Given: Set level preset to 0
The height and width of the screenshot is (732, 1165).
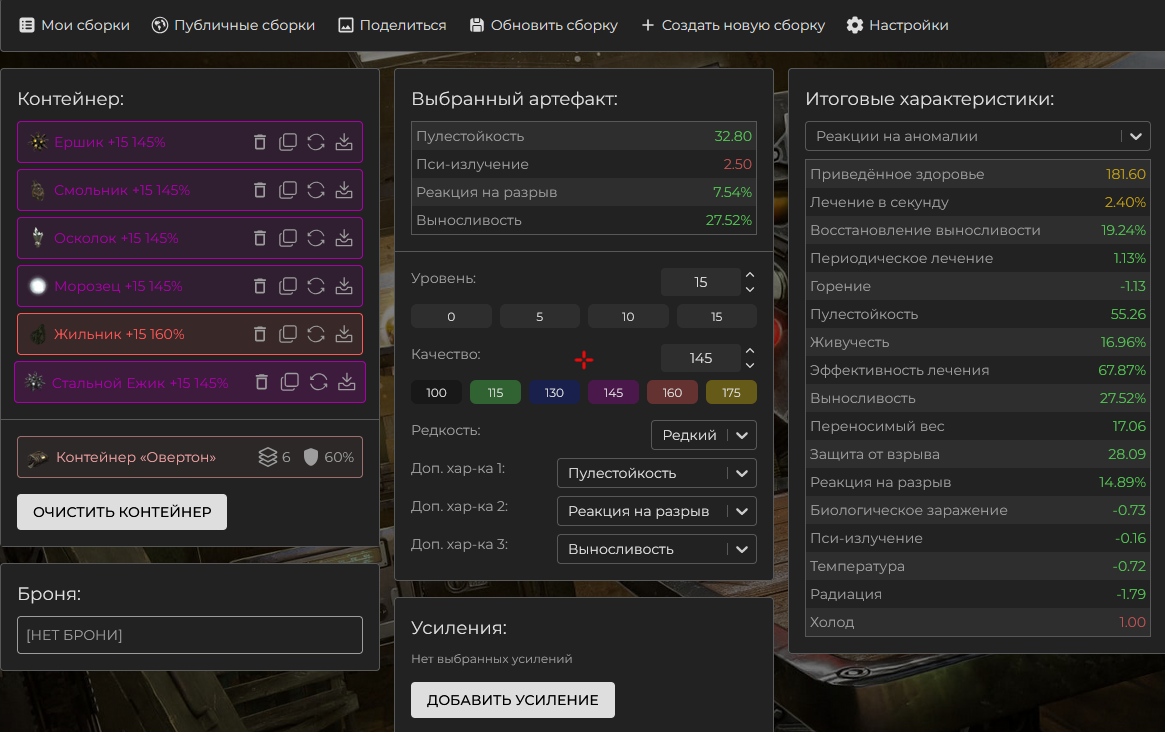Looking at the screenshot, I should pos(451,317).
